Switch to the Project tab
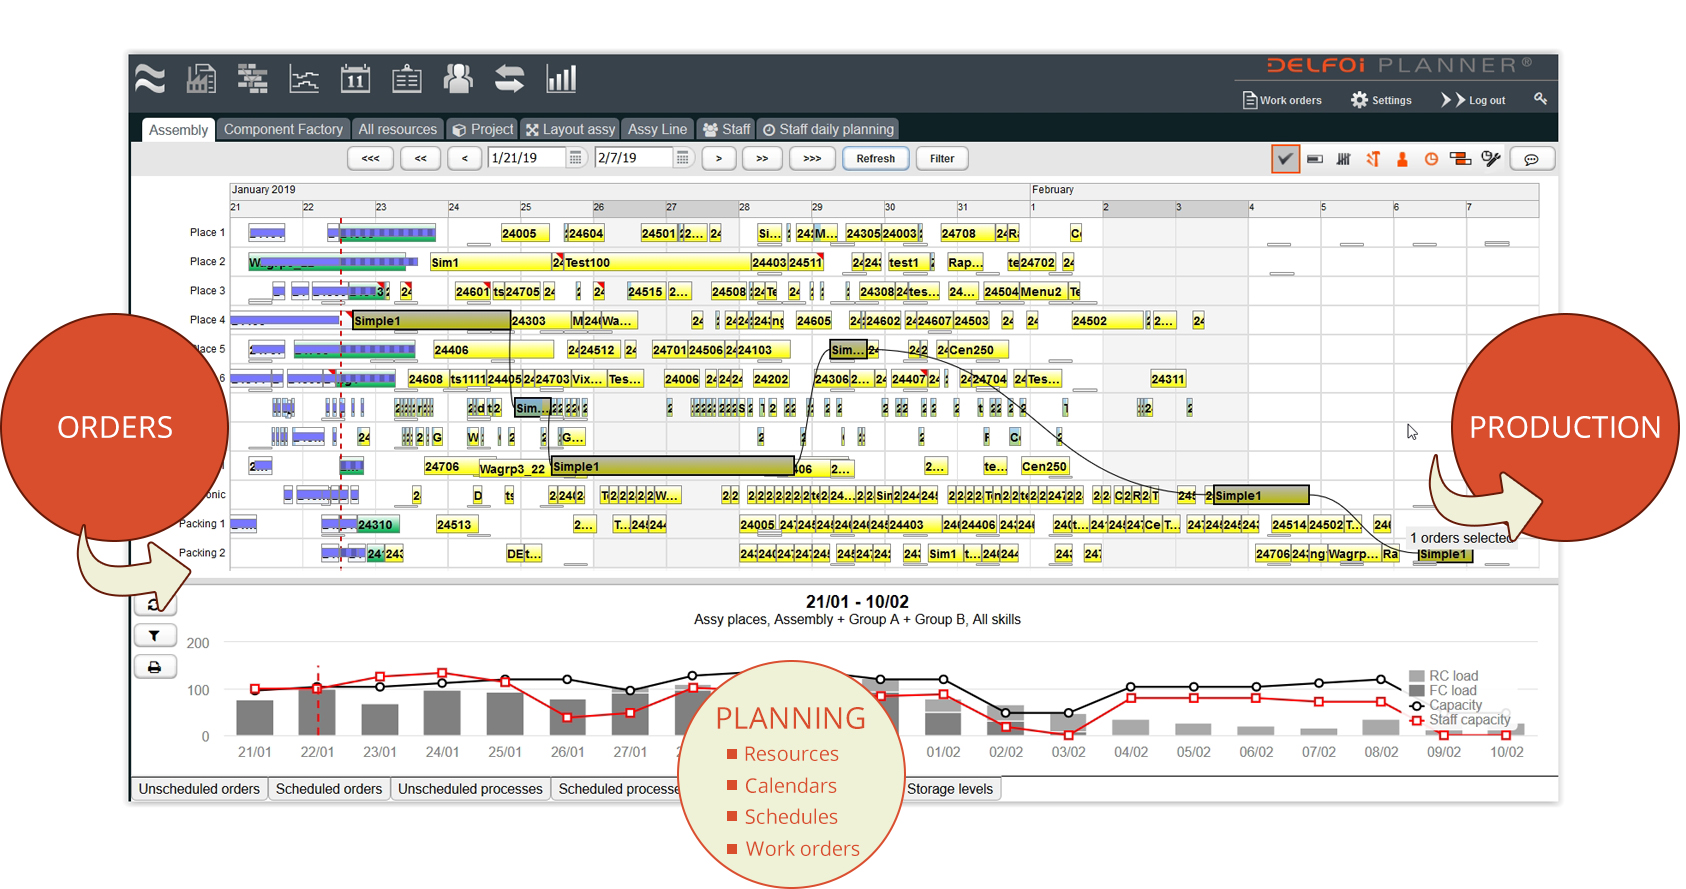This screenshot has width=1686, height=889. pyautogui.click(x=482, y=129)
